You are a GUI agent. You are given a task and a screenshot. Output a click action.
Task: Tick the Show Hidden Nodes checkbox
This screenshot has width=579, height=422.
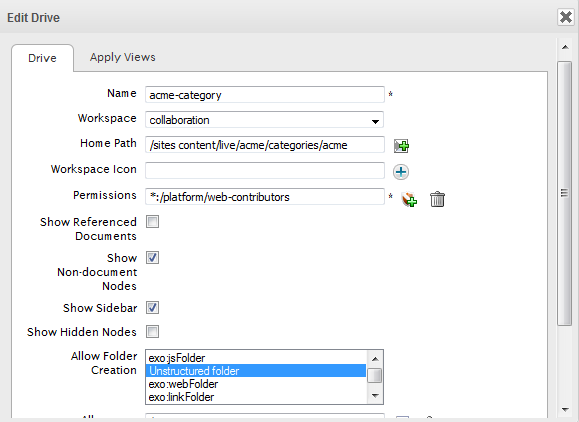coord(152,332)
